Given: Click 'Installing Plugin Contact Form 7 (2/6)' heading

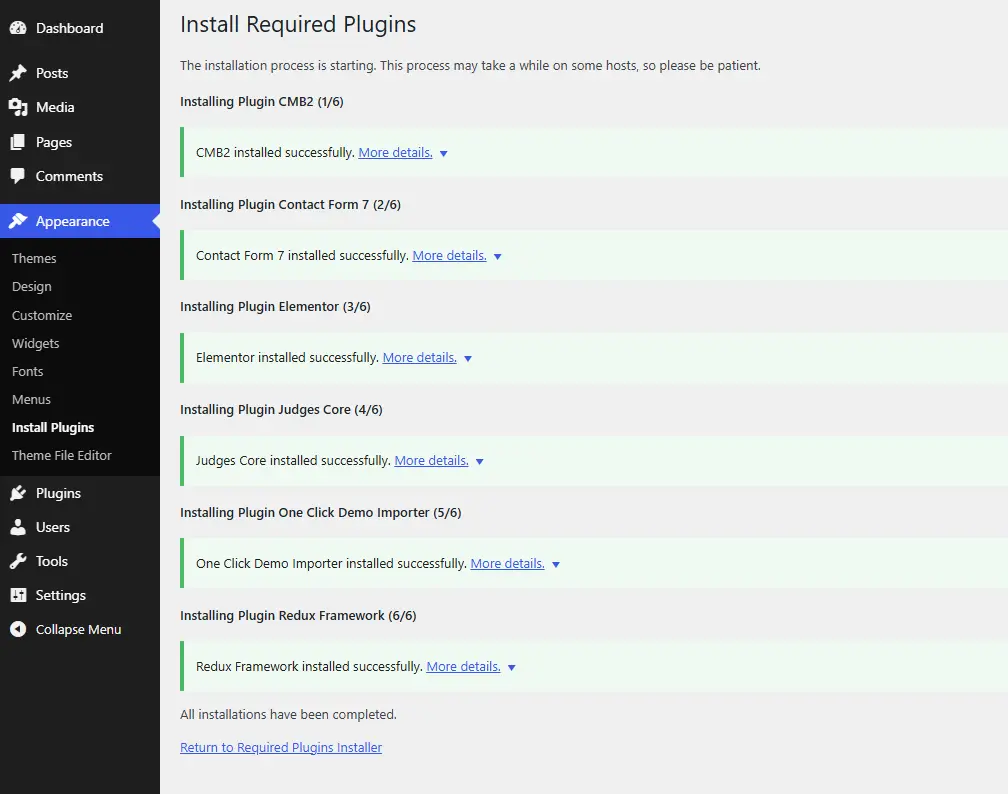Looking at the screenshot, I should pyautogui.click(x=291, y=204).
